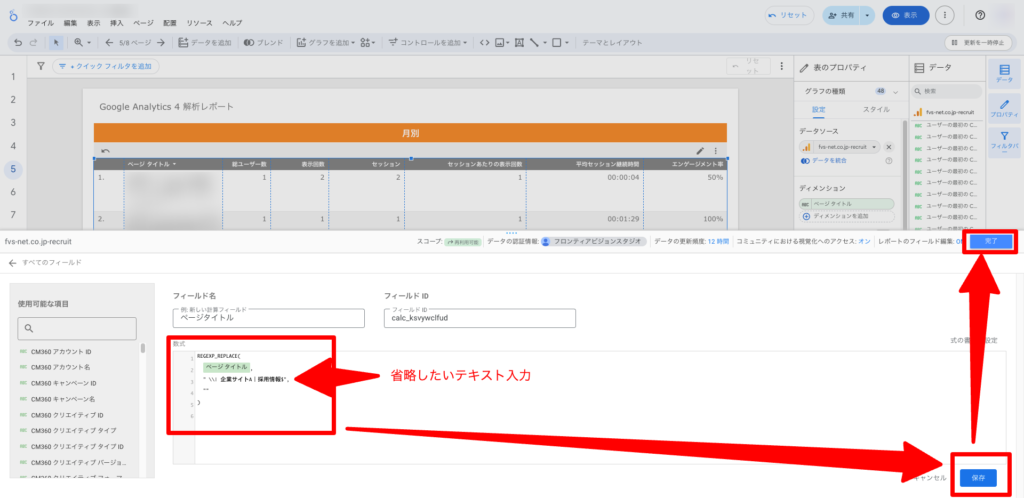
Task: Click the embed URL code icon
Action: pyautogui.click(x=484, y=43)
